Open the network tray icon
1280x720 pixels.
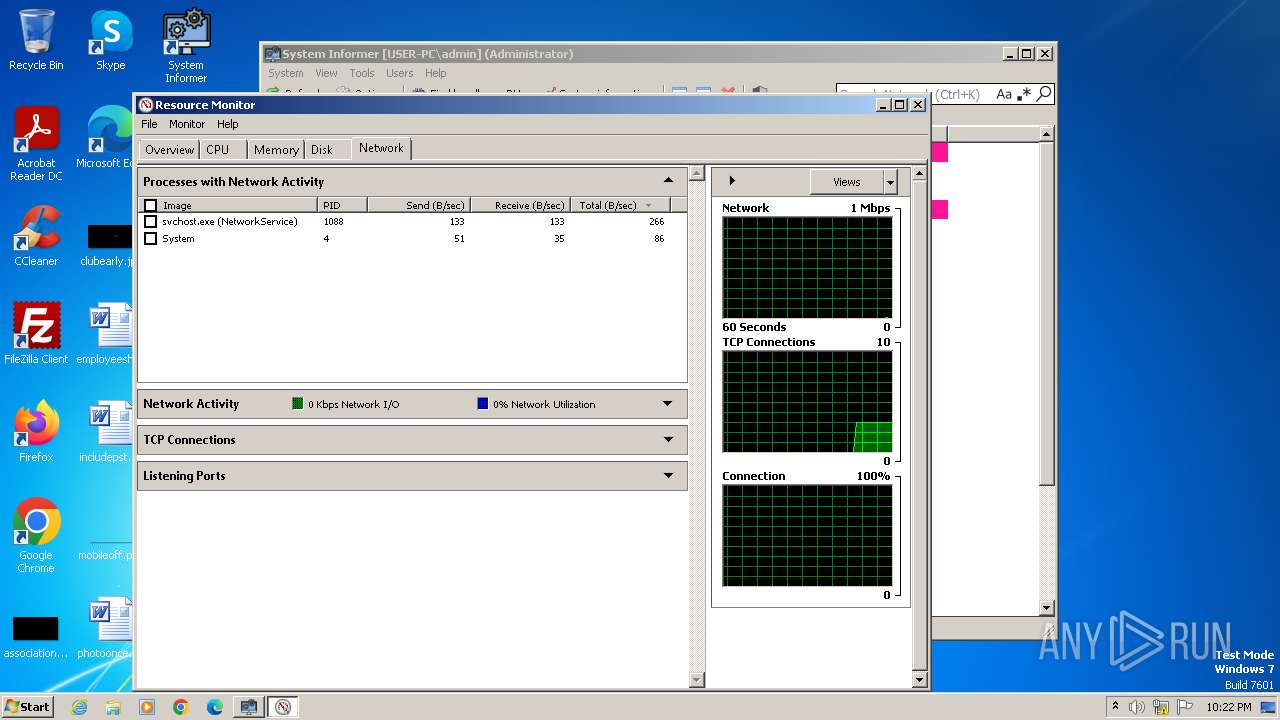[1161, 707]
